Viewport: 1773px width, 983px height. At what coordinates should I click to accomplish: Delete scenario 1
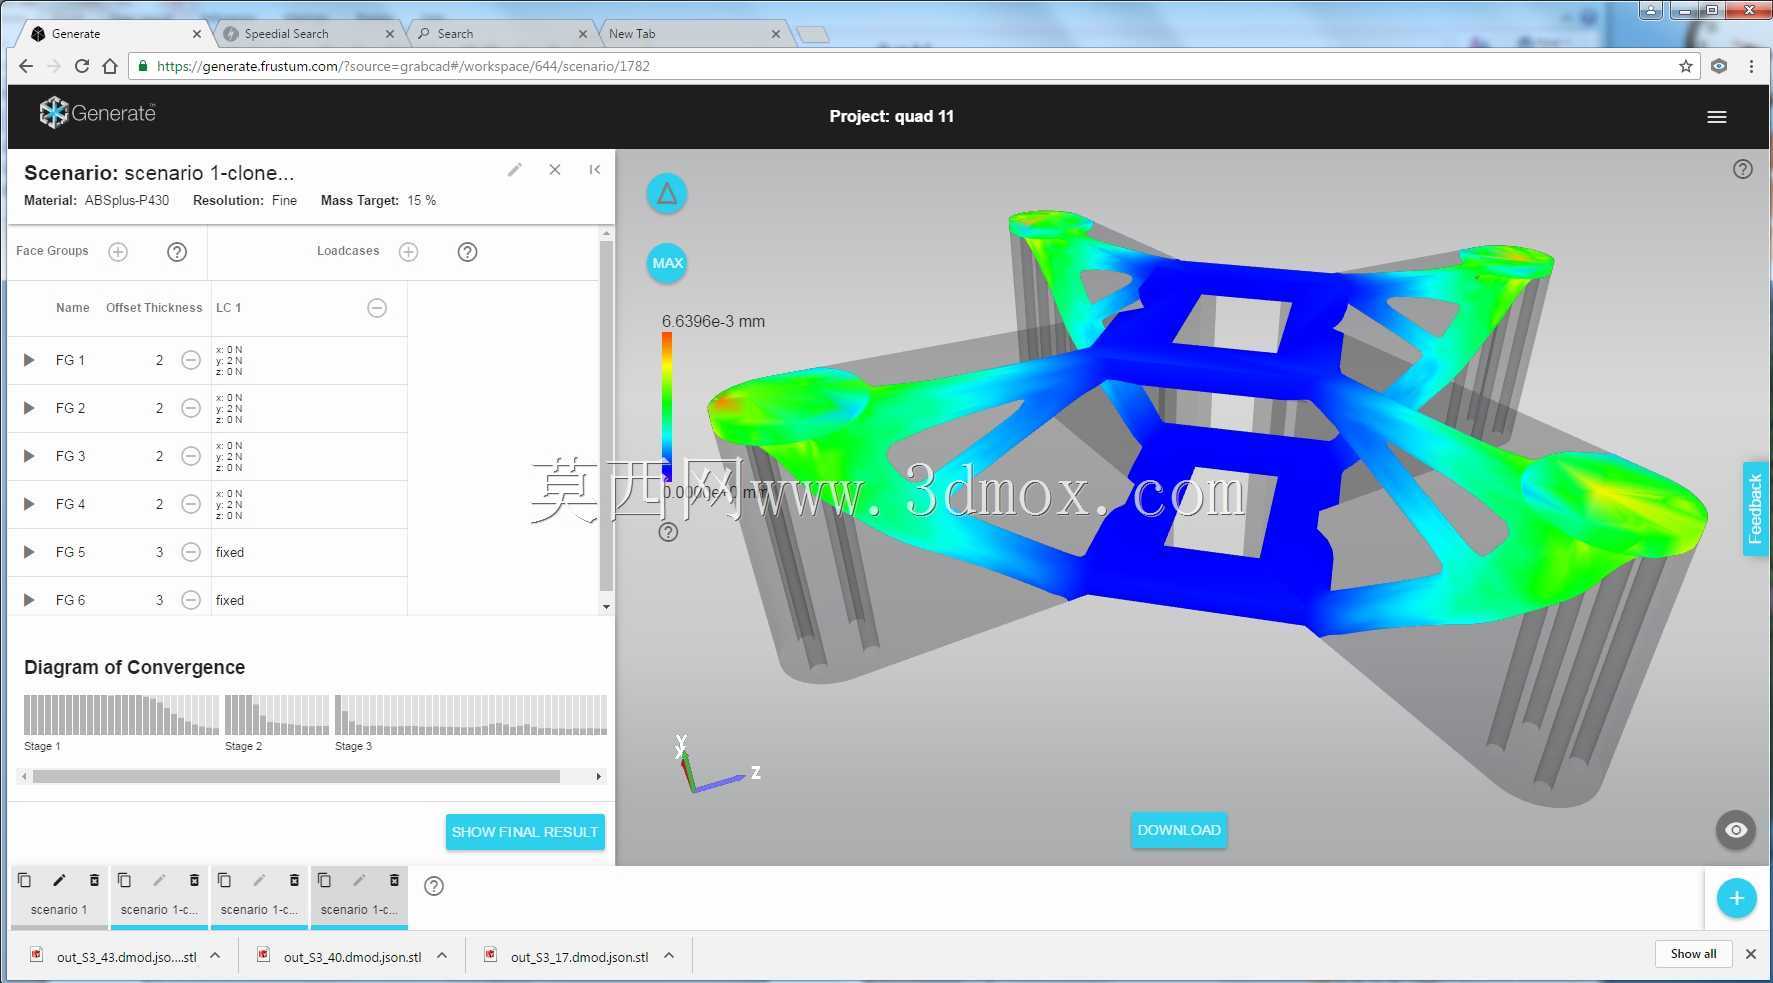coord(94,880)
